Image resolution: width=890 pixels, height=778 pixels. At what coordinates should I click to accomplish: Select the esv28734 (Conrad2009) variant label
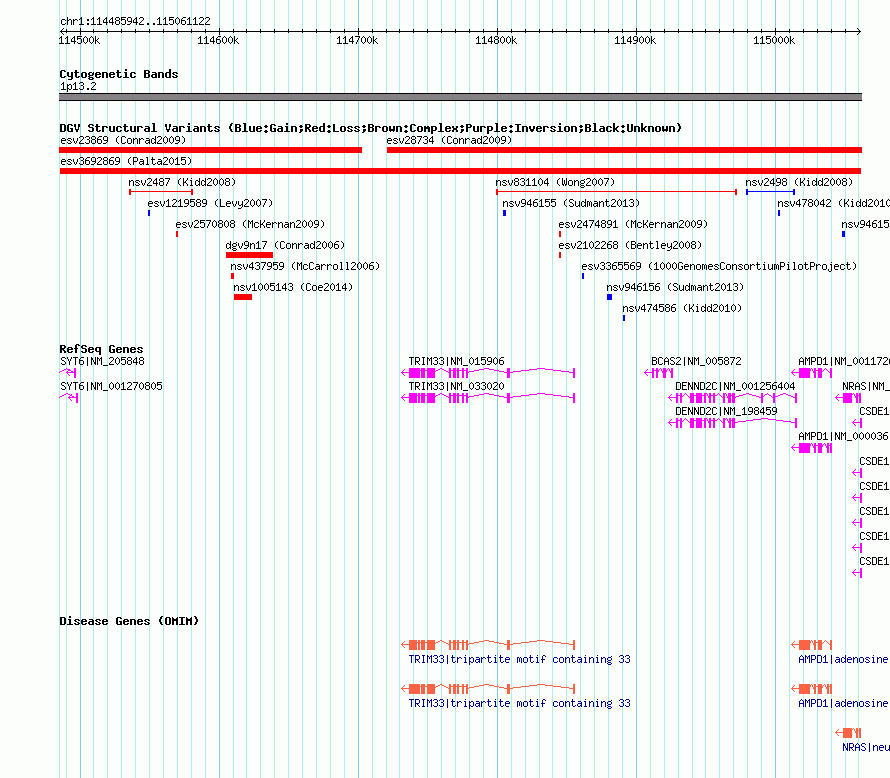(x=449, y=140)
